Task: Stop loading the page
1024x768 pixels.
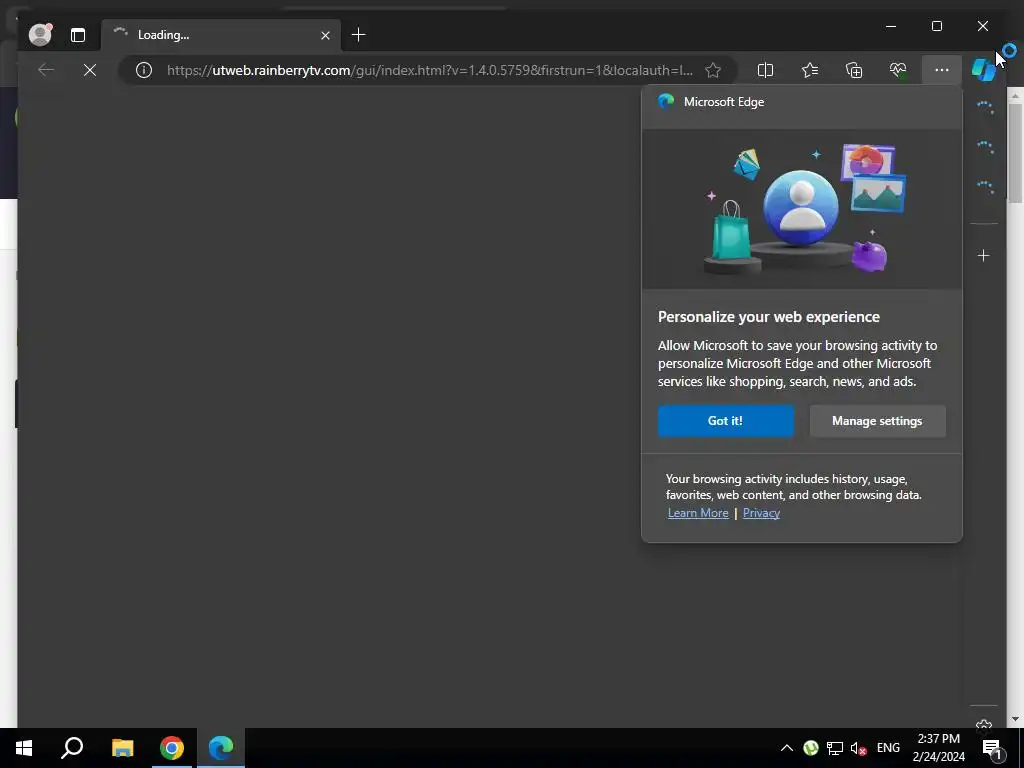Action: point(90,70)
